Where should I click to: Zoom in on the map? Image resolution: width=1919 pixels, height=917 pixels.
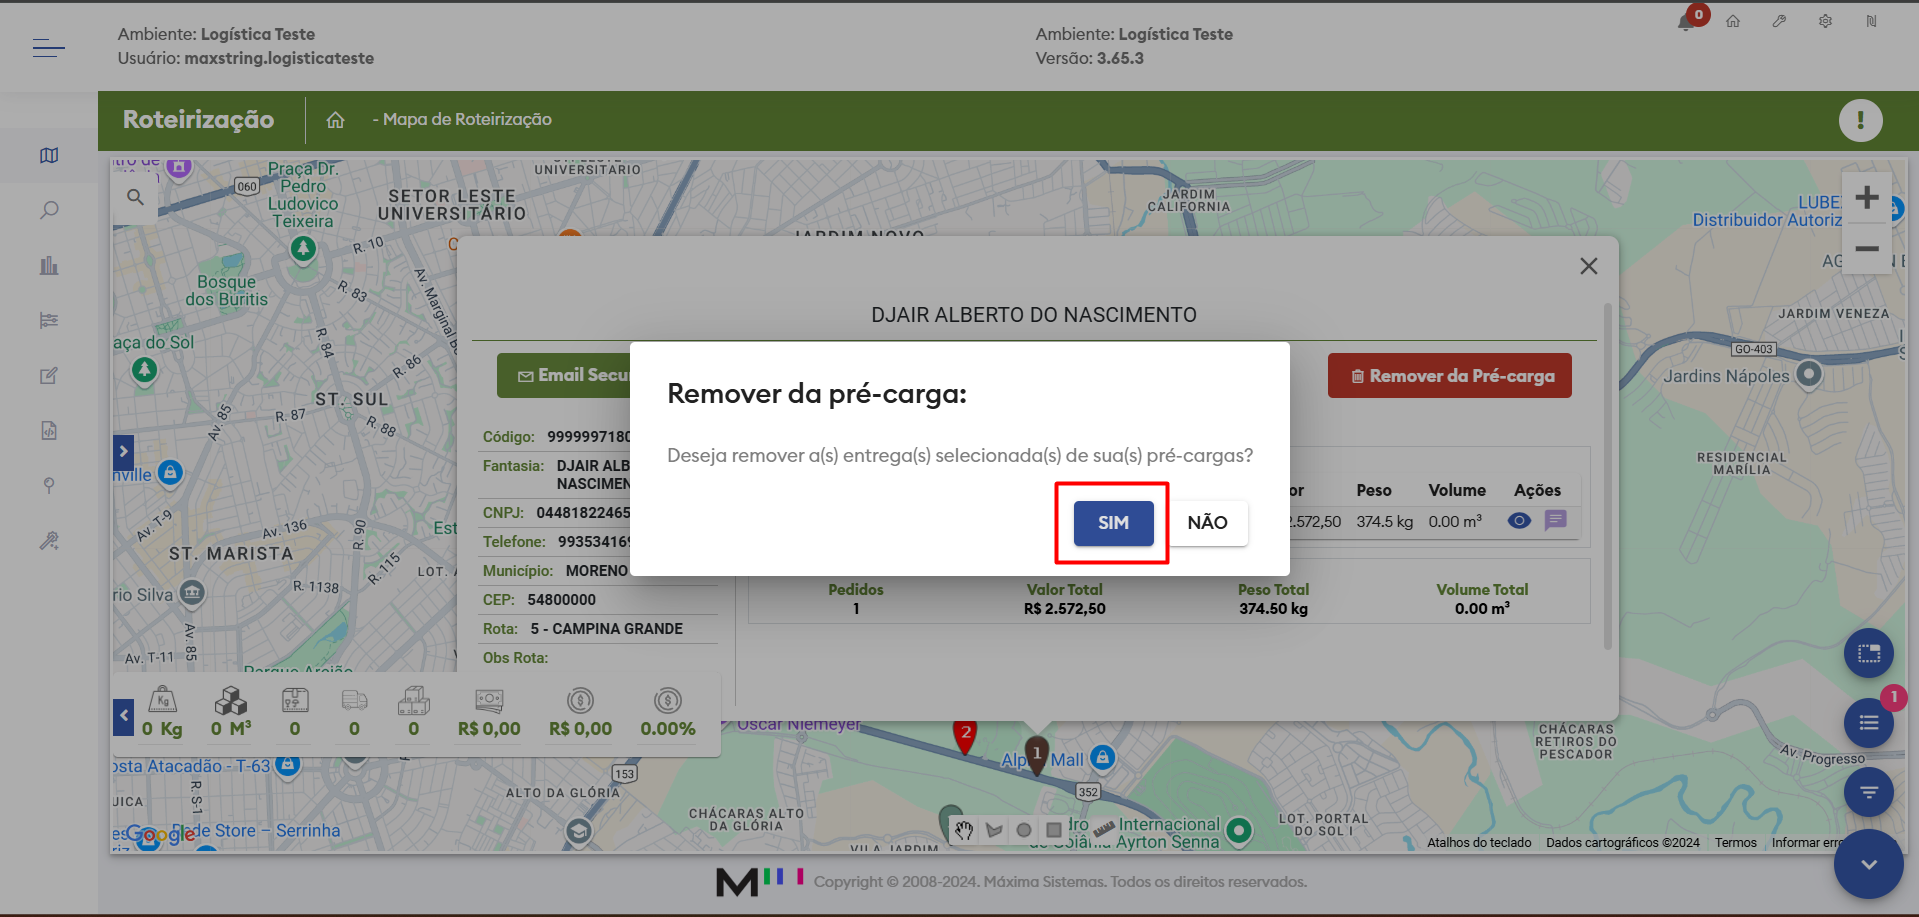pos(1867,198)
